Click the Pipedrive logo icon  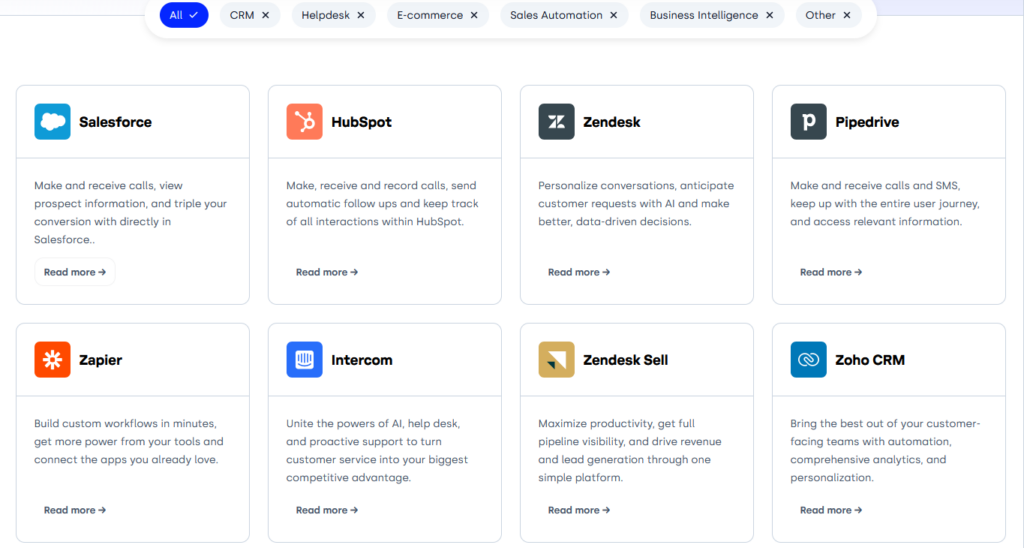[x=808, y=122]
